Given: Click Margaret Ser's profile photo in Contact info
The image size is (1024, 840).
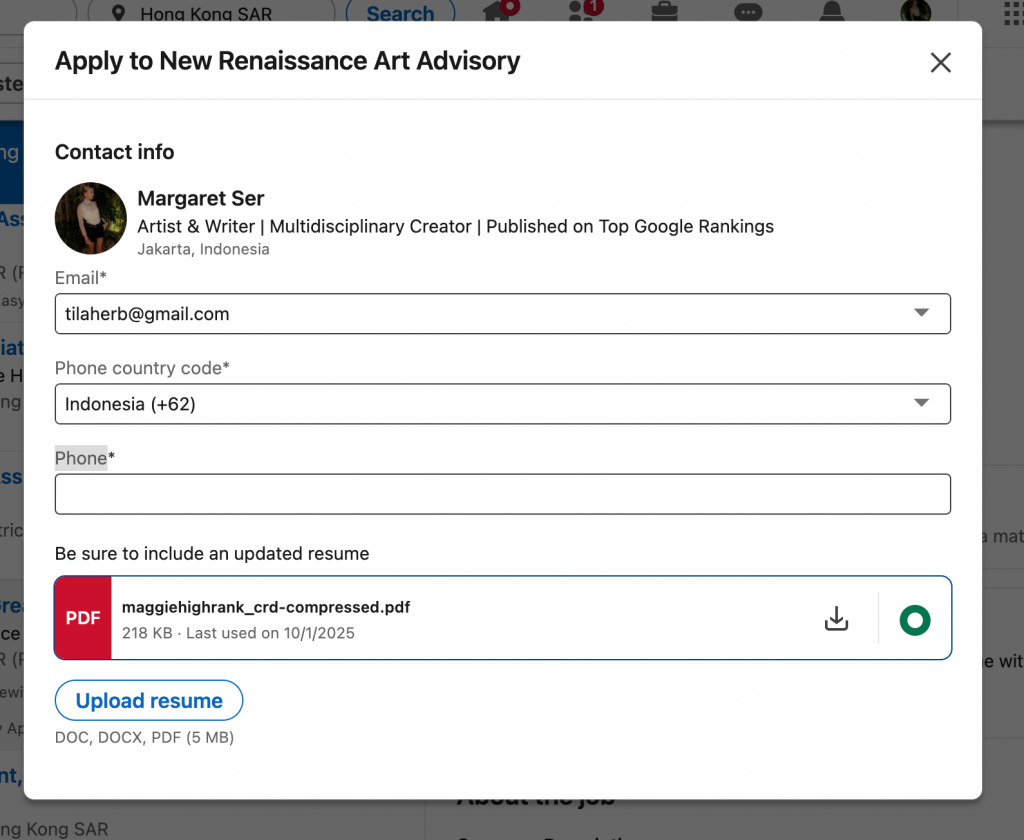Looking at the screenshot, I should (90, 218).
